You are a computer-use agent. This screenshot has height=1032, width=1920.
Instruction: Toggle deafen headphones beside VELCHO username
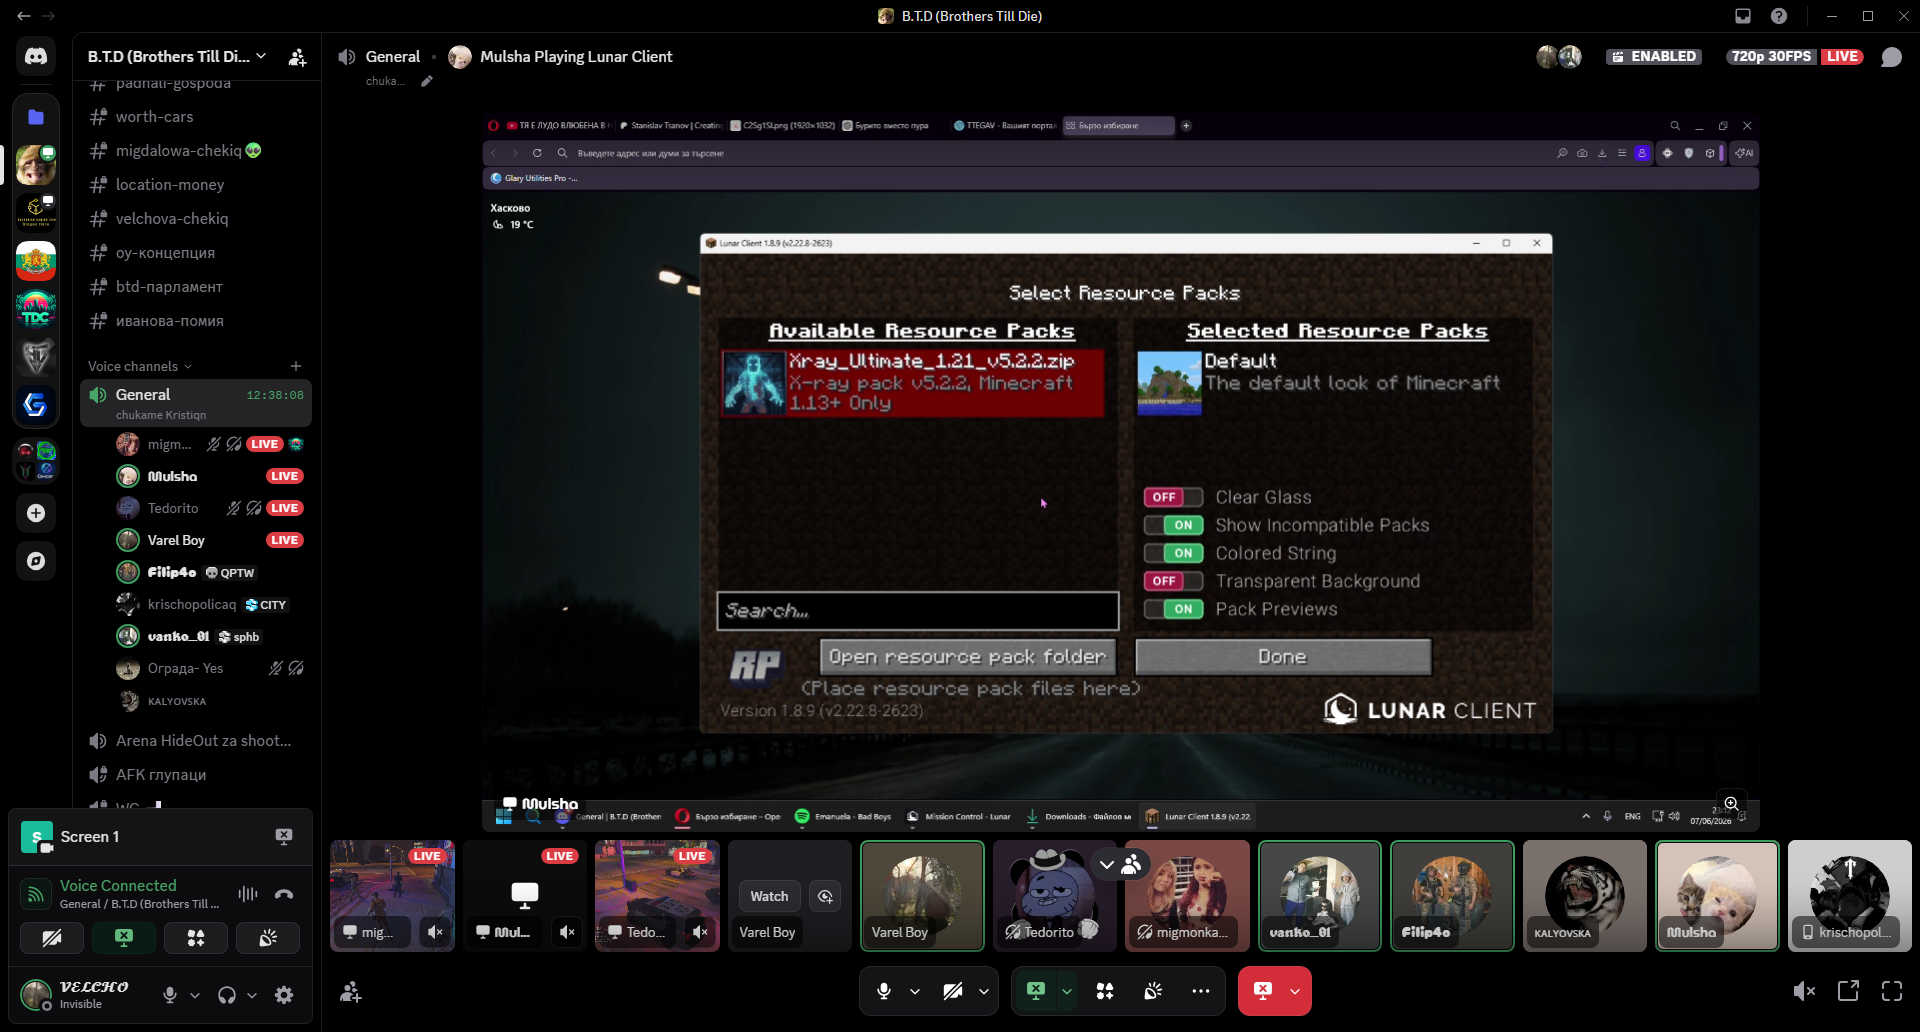[227, 995]
